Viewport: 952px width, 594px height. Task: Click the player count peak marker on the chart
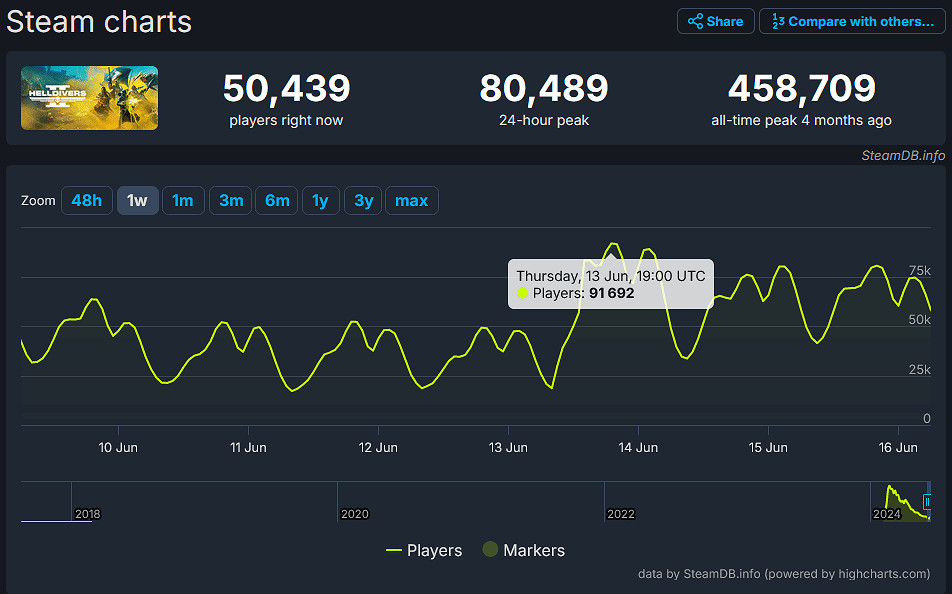pos(613,243)
